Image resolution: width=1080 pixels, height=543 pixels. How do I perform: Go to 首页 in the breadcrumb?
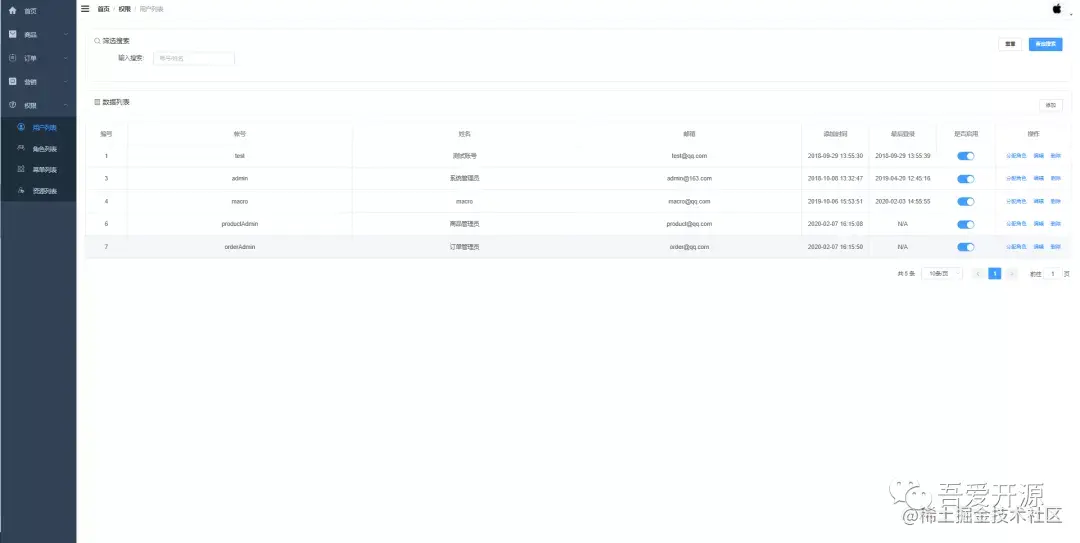103,9
